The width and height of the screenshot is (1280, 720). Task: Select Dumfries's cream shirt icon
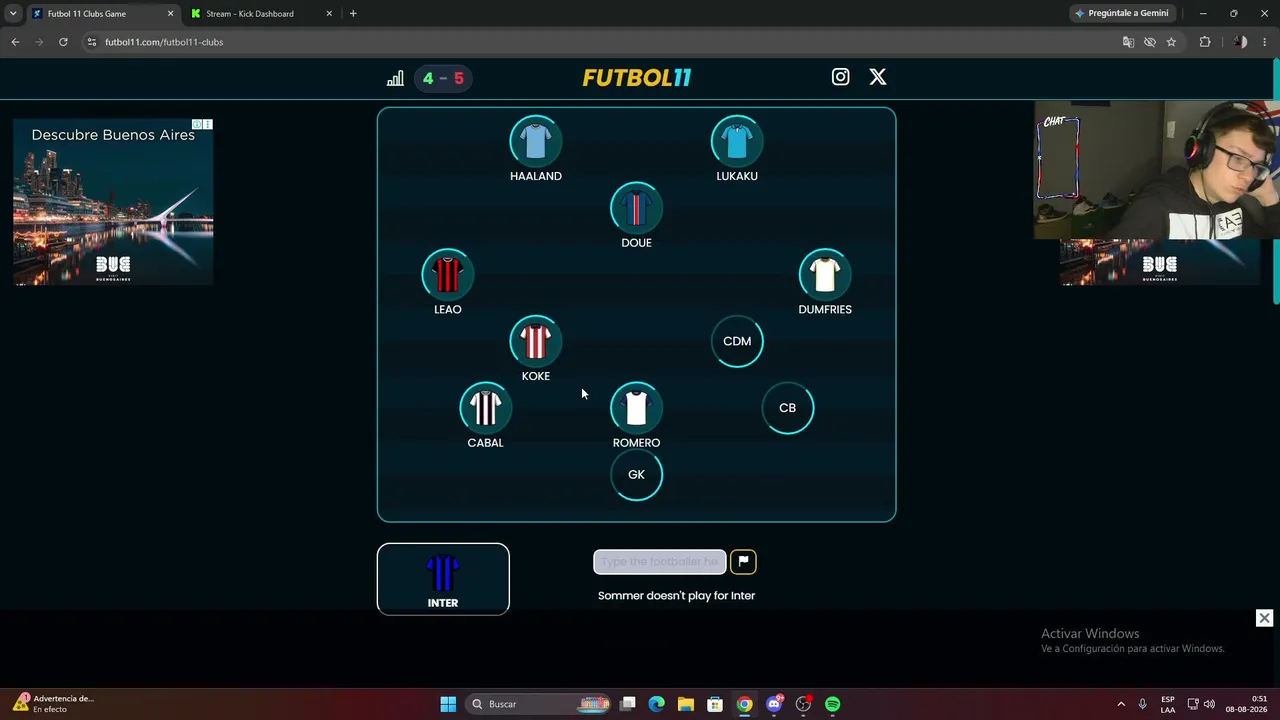[x=825, y=275]
